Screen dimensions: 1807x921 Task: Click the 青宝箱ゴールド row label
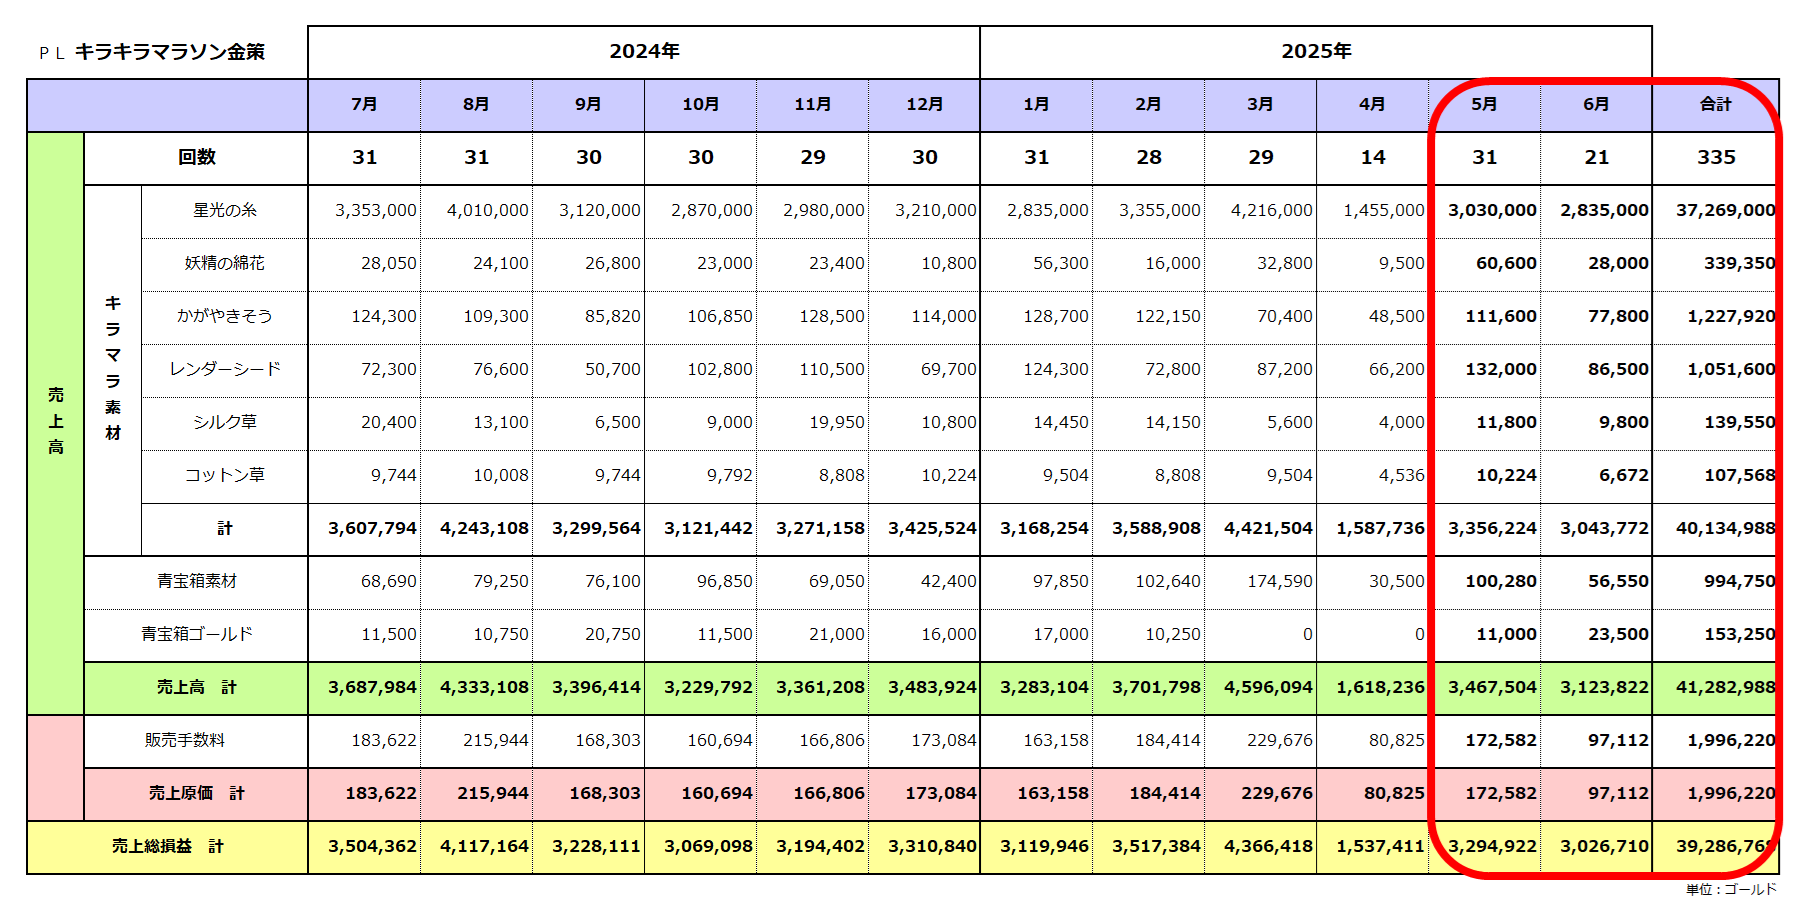point(196,635)
